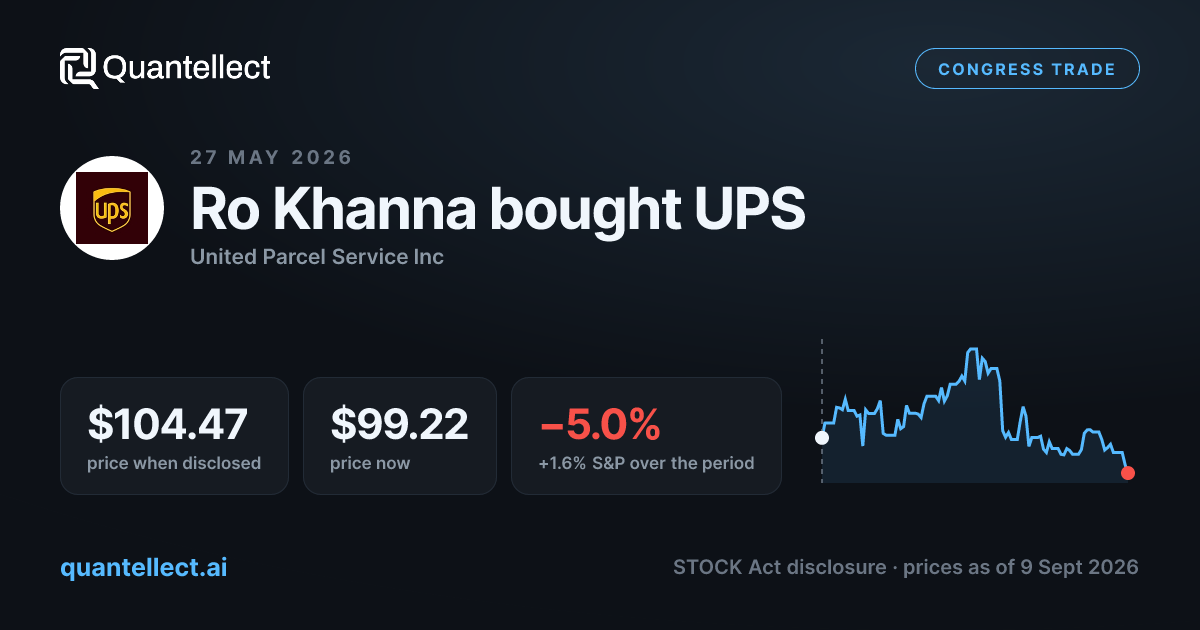
Task: Click the Quantellect logo icon
Action: (79, 68)
